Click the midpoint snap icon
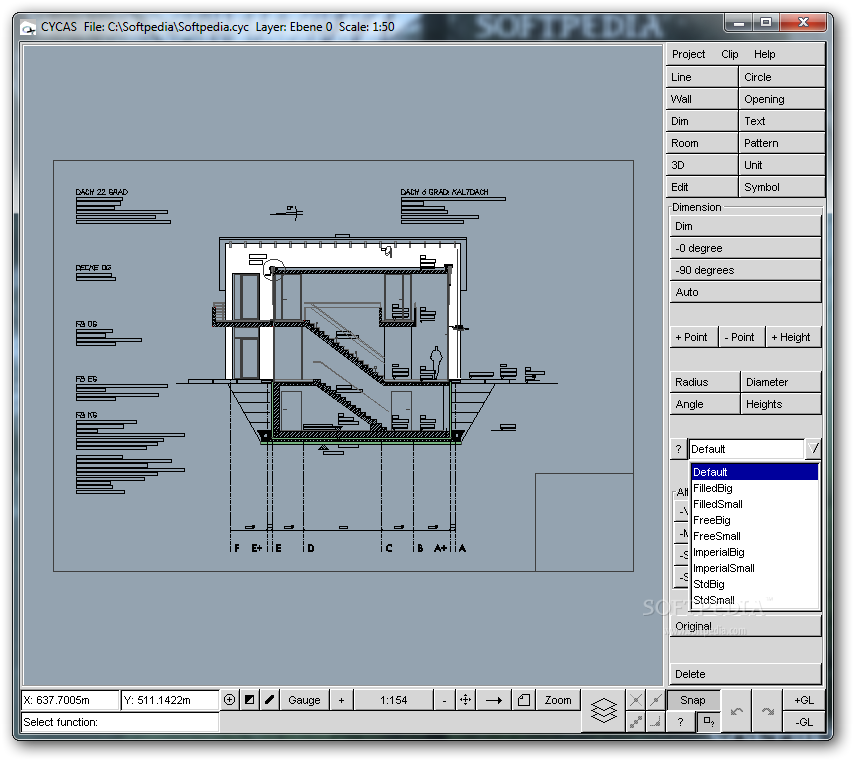This screenshot has height=761, width=854. point(656,700)
